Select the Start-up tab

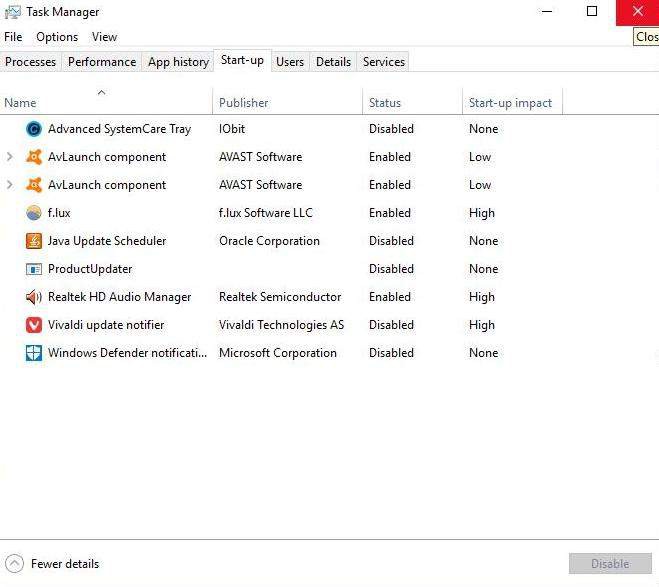pos(243,61)
